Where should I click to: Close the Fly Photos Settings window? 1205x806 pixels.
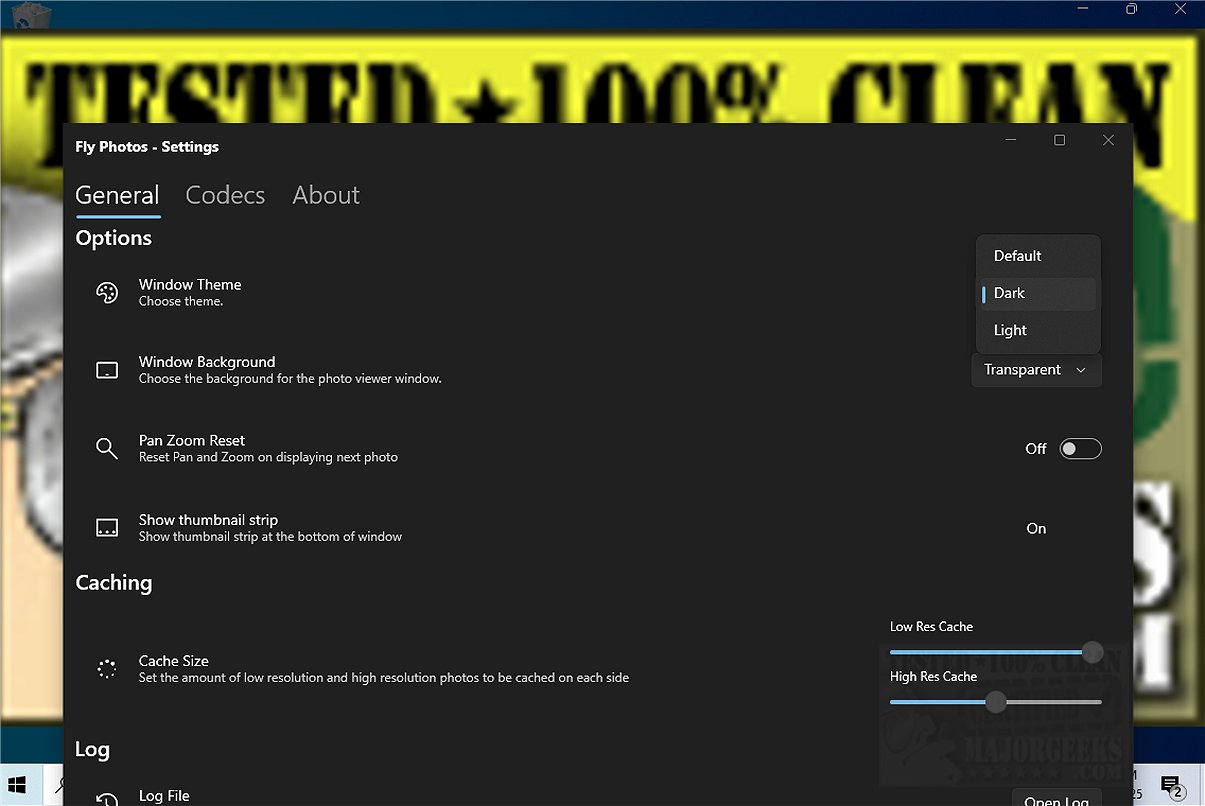pyautogui.click(x=1108, y=140)
